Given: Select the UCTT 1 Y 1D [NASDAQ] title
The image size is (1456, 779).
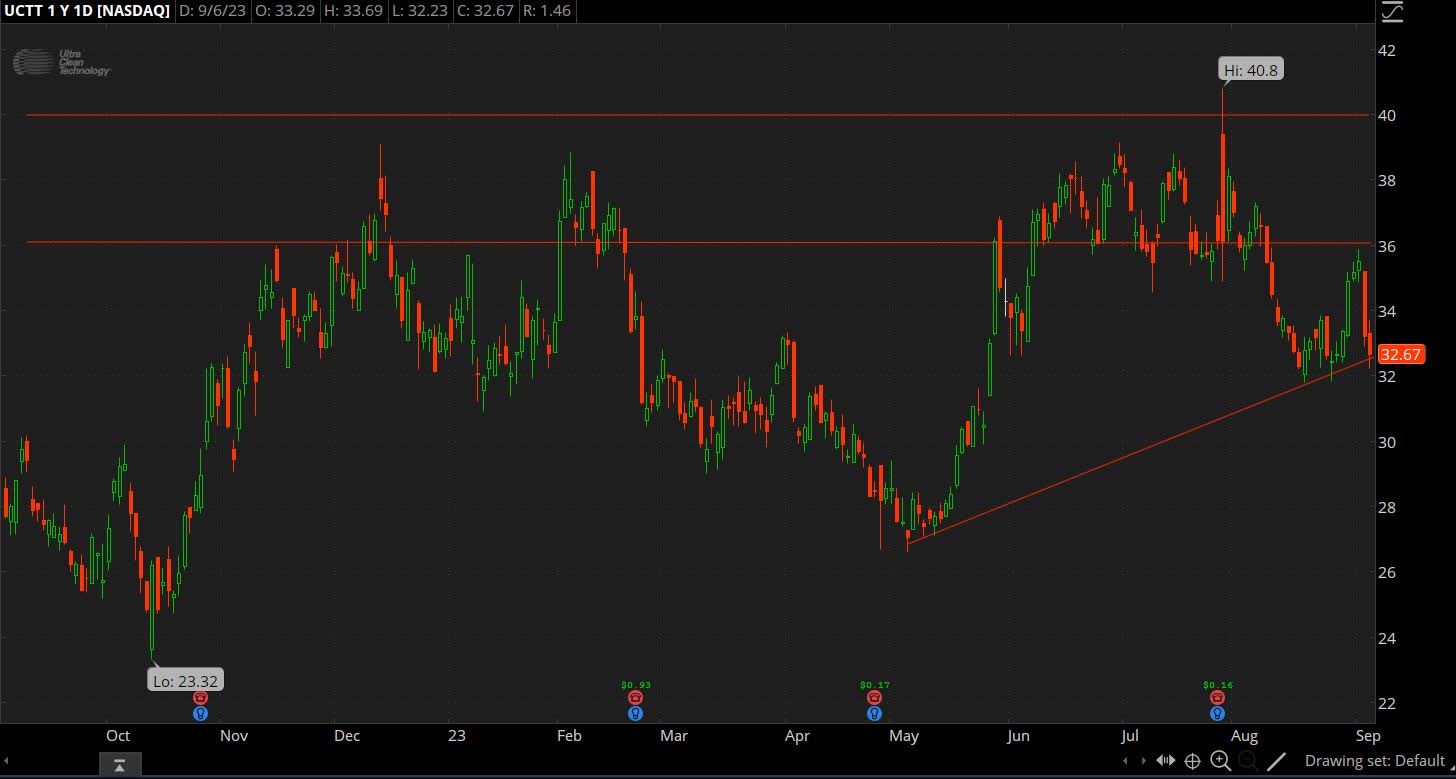Looking at the screenshot, I should (x=87, y=12).
